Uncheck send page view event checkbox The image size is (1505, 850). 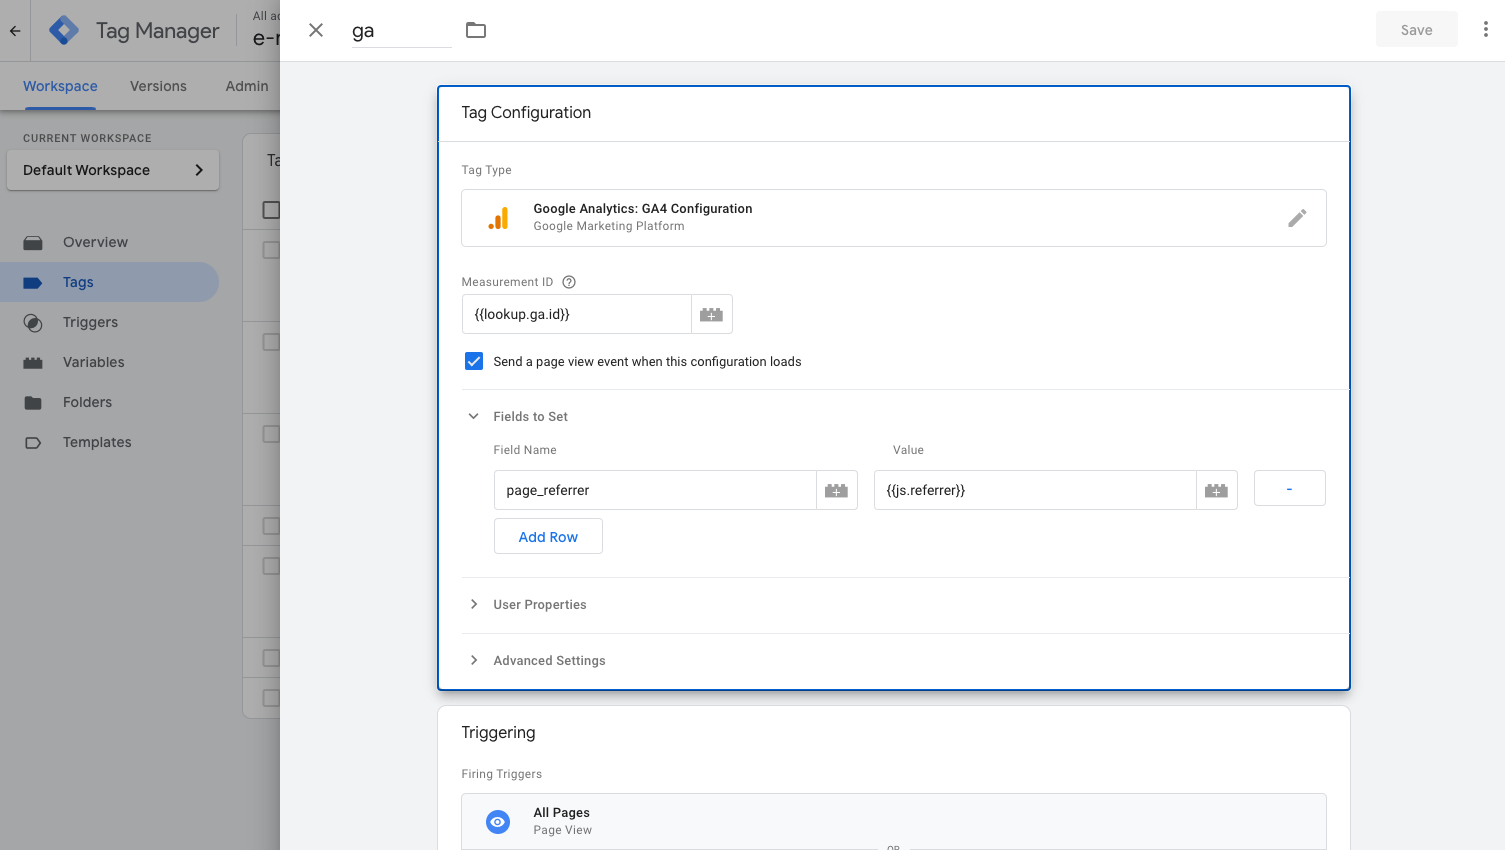474,361
